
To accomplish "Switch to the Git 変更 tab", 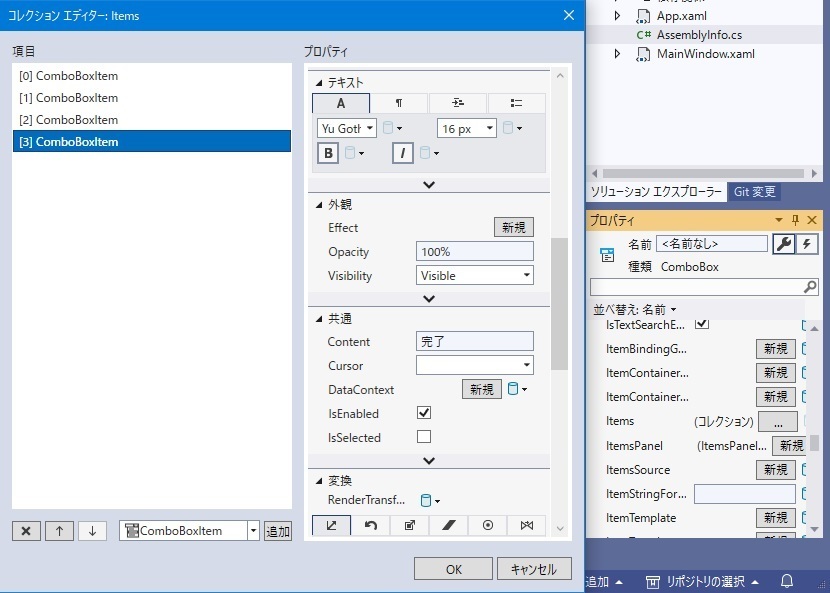I will 754,191.
